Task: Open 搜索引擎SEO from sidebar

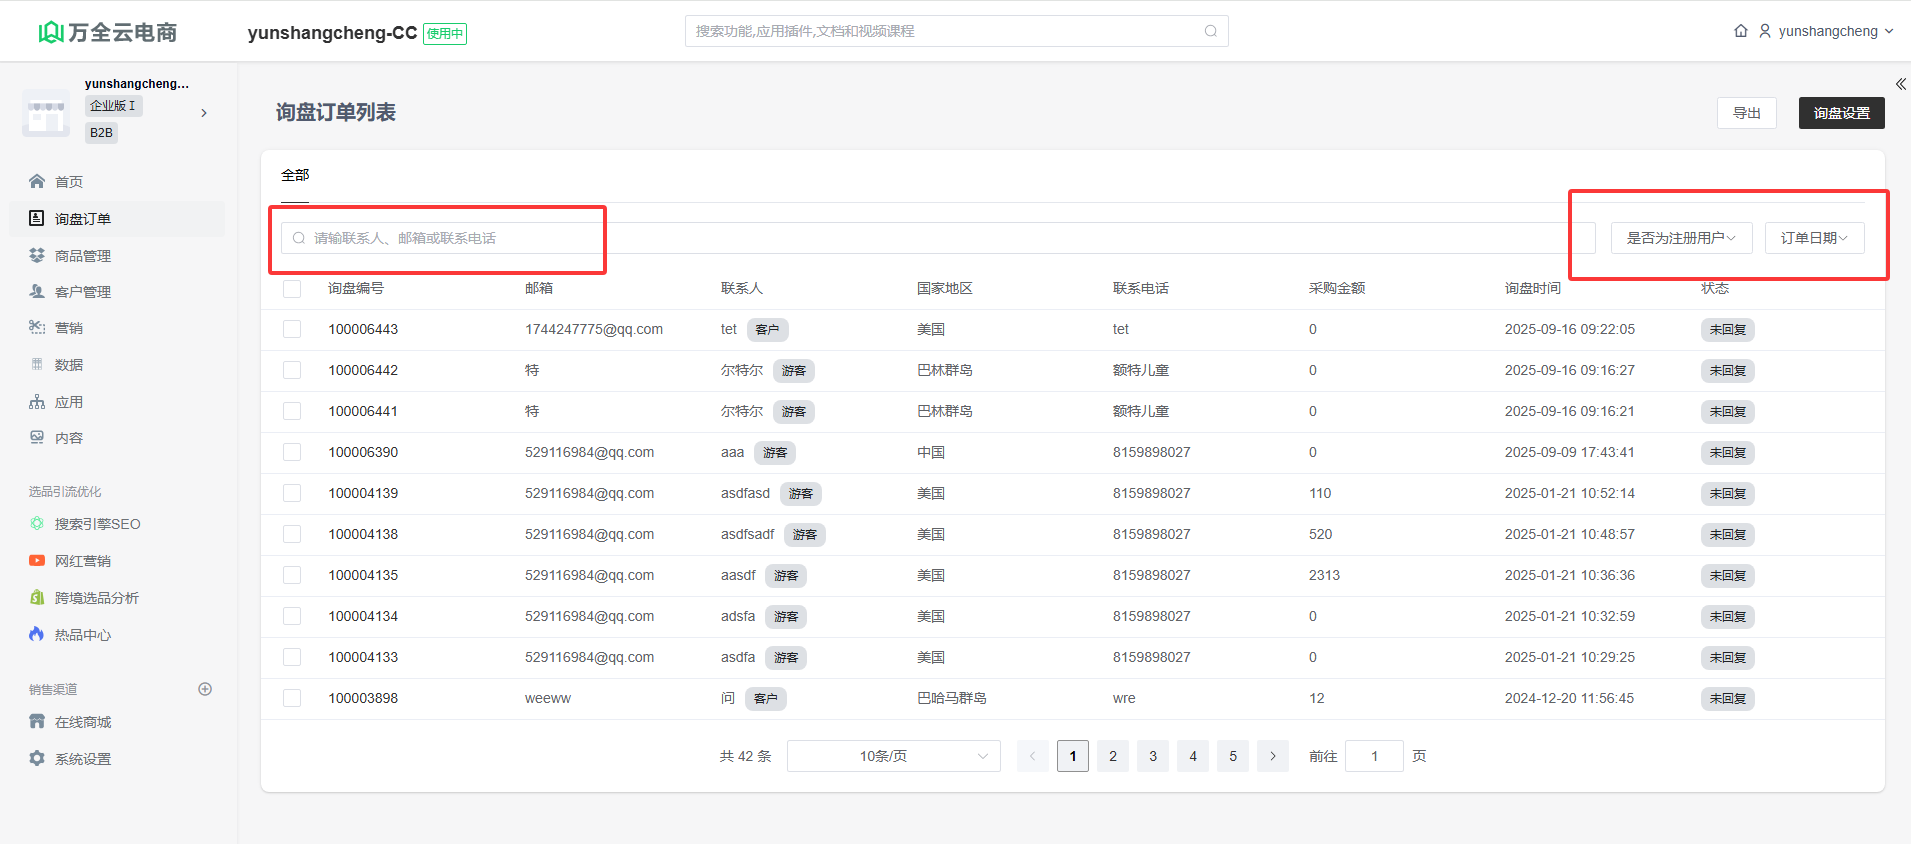Action: 97,524
